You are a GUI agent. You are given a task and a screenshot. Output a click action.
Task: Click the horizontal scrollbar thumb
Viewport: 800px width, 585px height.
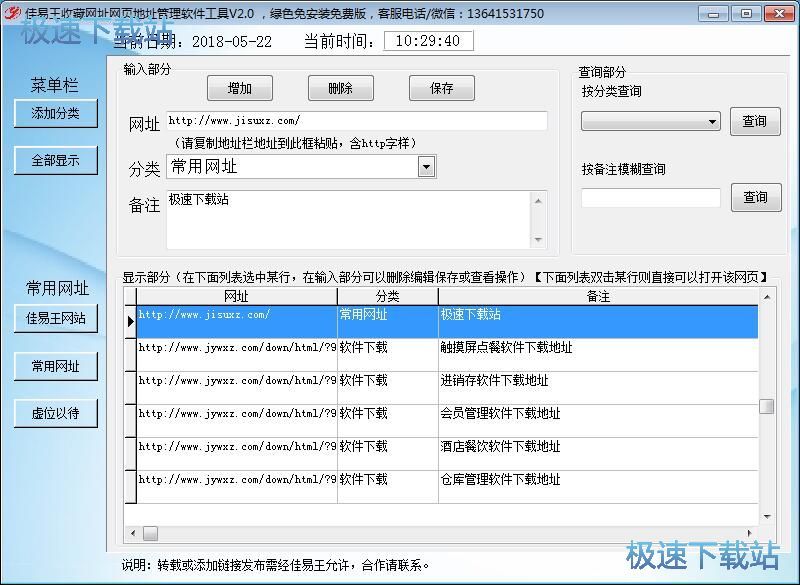click(x=151, y=533)
